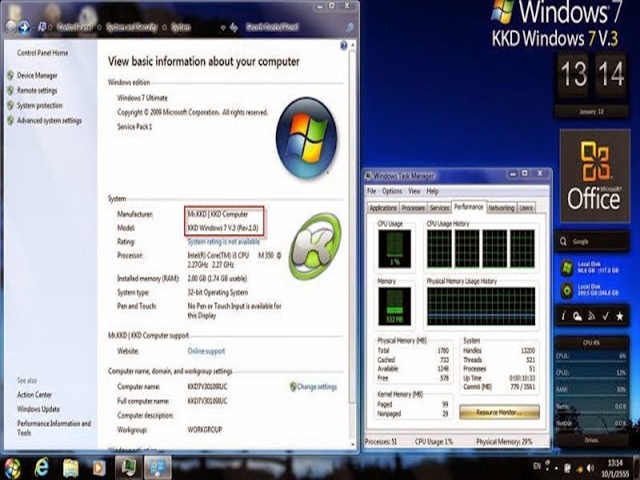640x480 pixels.
Task: Open the Help menu in Task Manager
Action: (432, 191)
